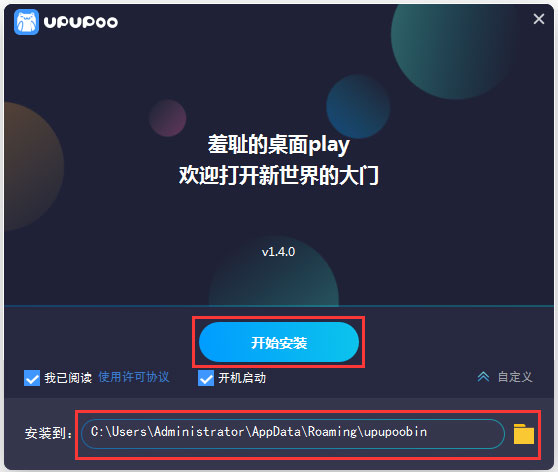This screenshot has width=558, height=472.
Task: Click the 安装到 label
Action: [x=48, y=433]
